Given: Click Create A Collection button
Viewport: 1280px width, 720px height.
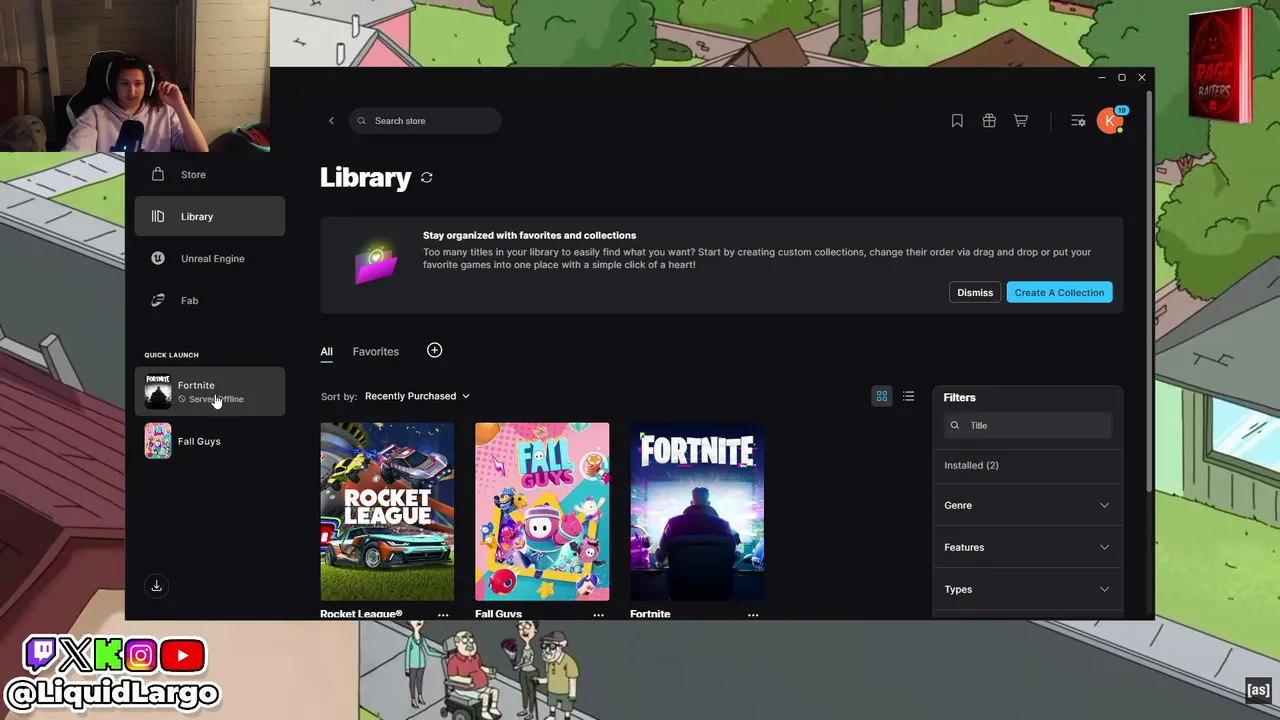Looking at the screenshot, I should [1059, 293].
